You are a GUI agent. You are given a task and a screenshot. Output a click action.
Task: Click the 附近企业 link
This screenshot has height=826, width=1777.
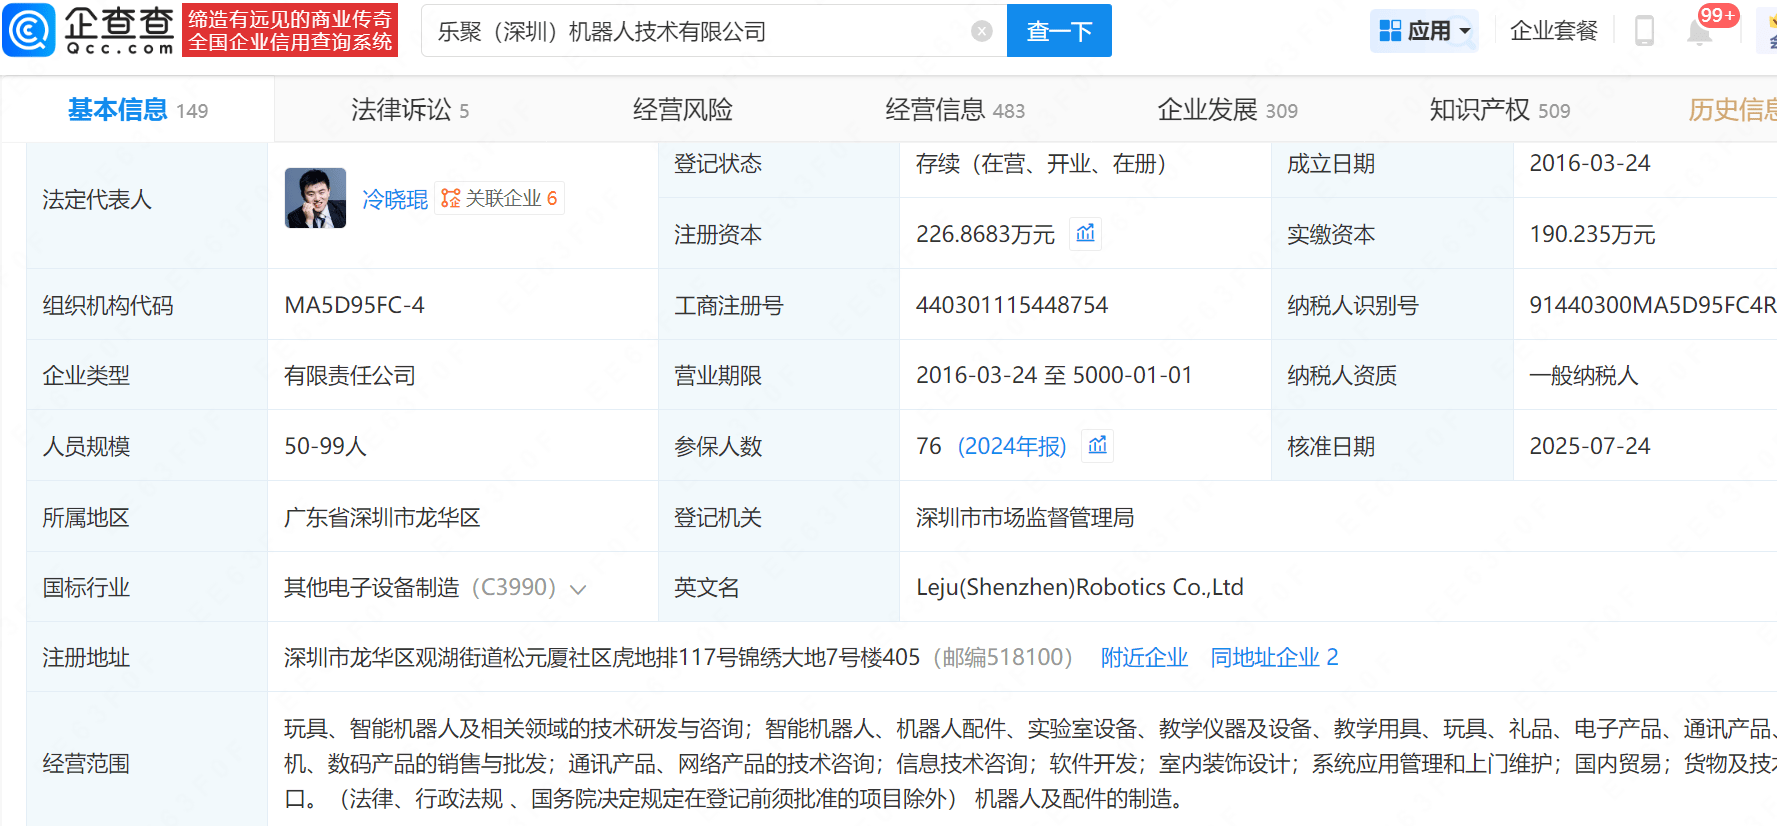click(x=1144, y=657)
